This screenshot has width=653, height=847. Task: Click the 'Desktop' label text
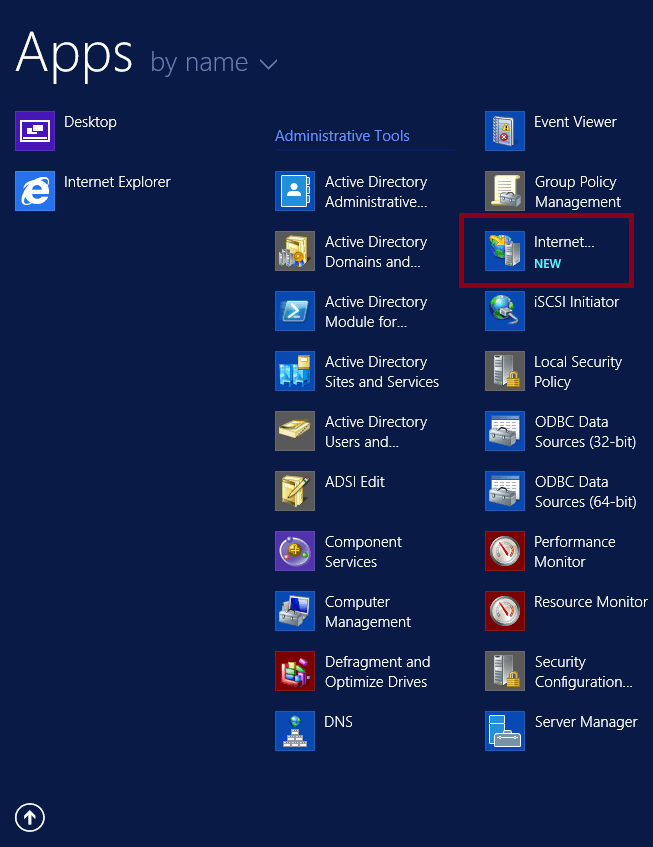coord(90,122)
